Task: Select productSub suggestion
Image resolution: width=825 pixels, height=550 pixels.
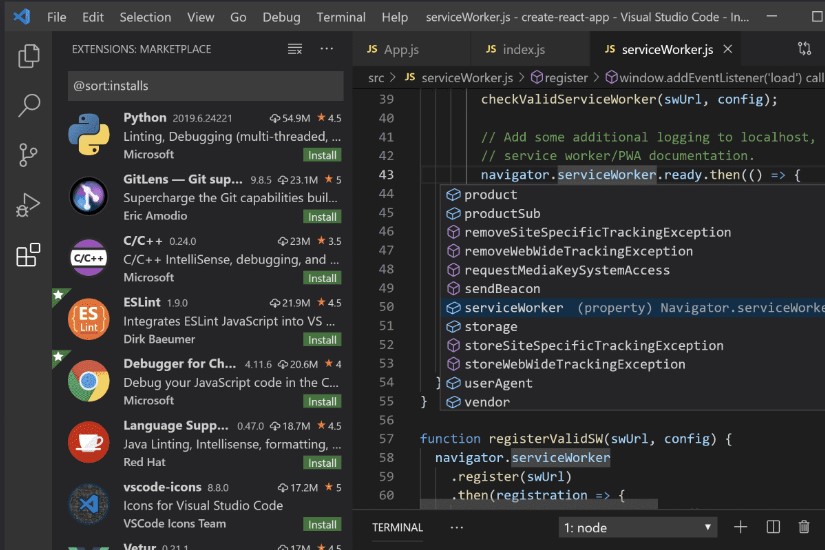Action: [631, 214]
